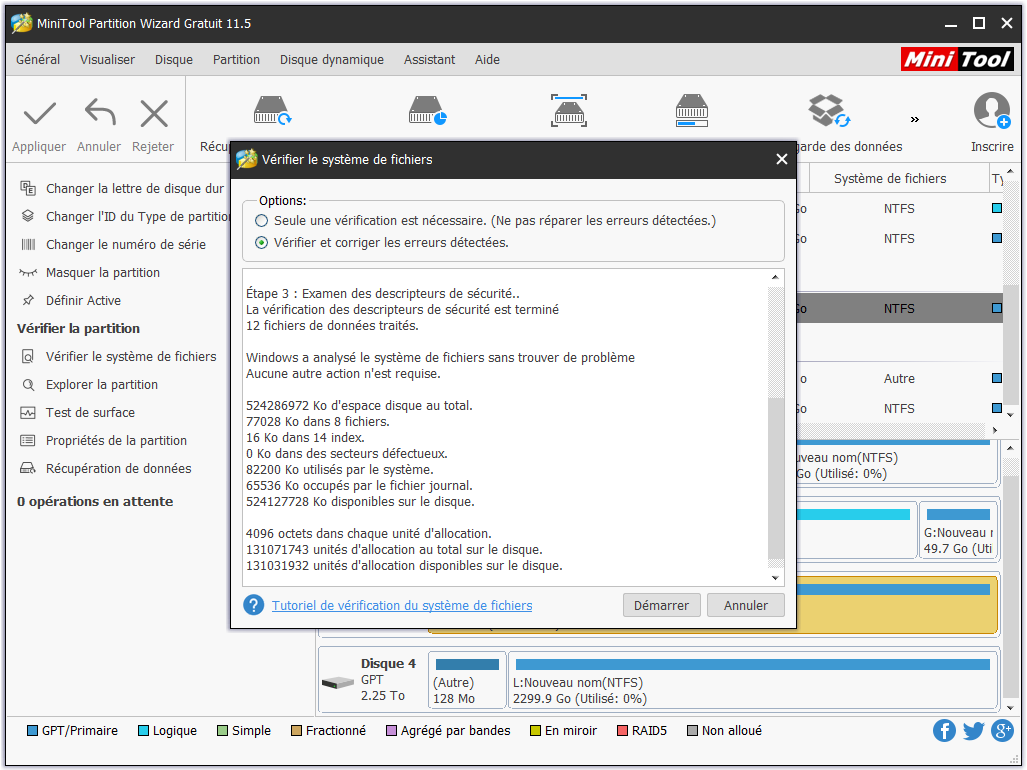
Task: Click the Test de surface icon
Action: 28,412
